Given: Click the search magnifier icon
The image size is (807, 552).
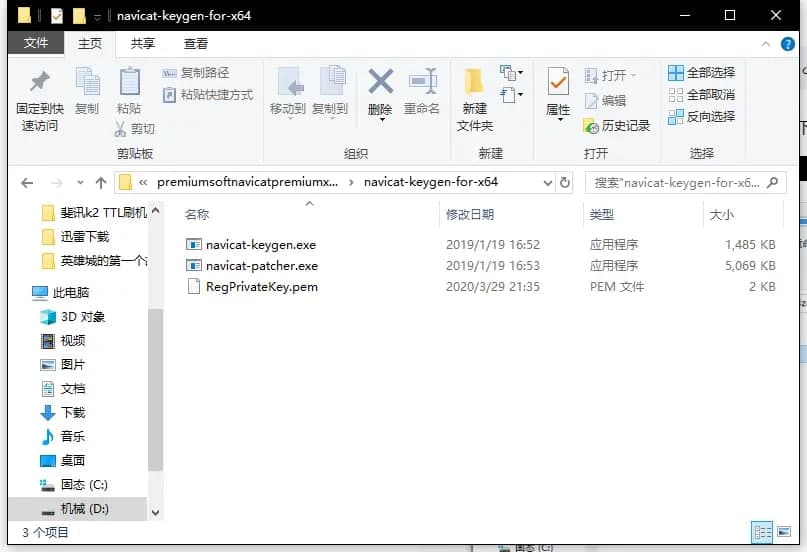Looking at the screenshot, I should click(x=772, y=183).
